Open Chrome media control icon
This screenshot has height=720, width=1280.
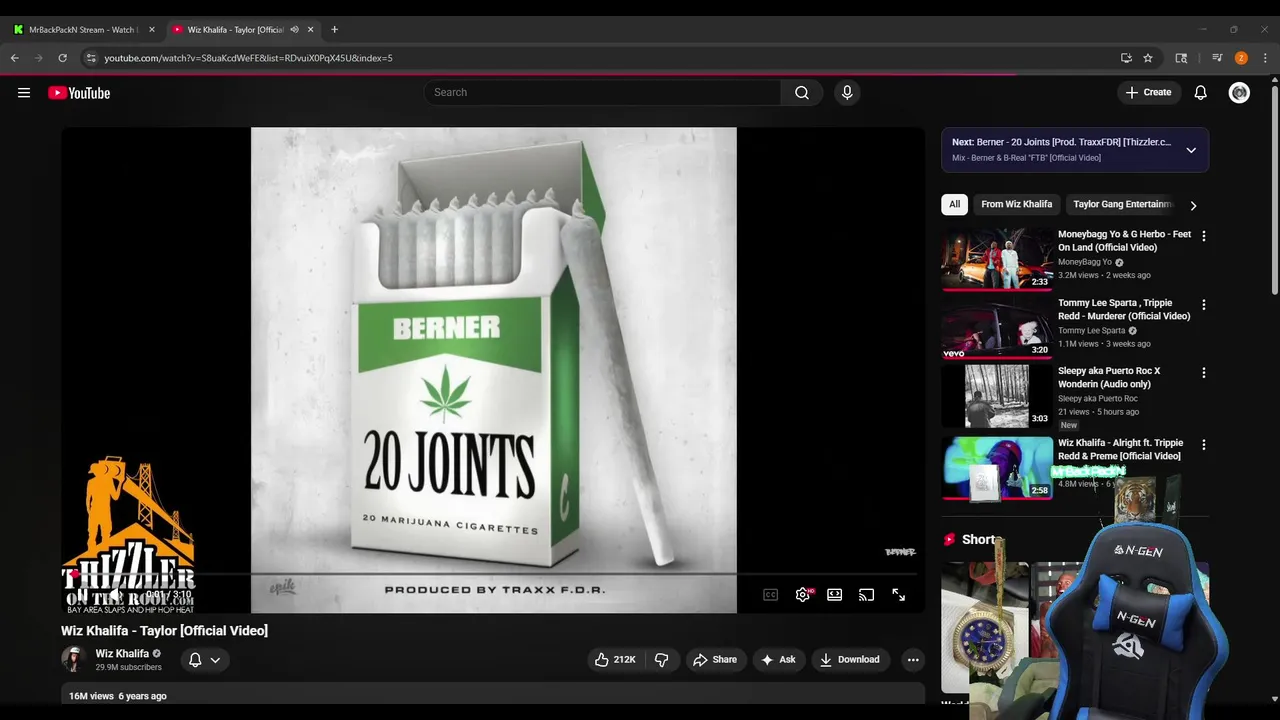[x=1217, y=58]
